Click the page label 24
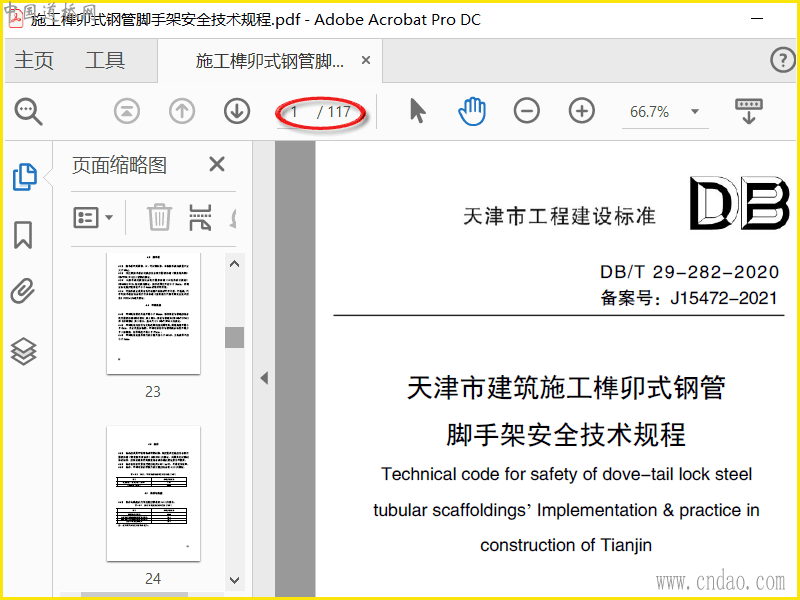Screen dimensions: 800x600 153,579
